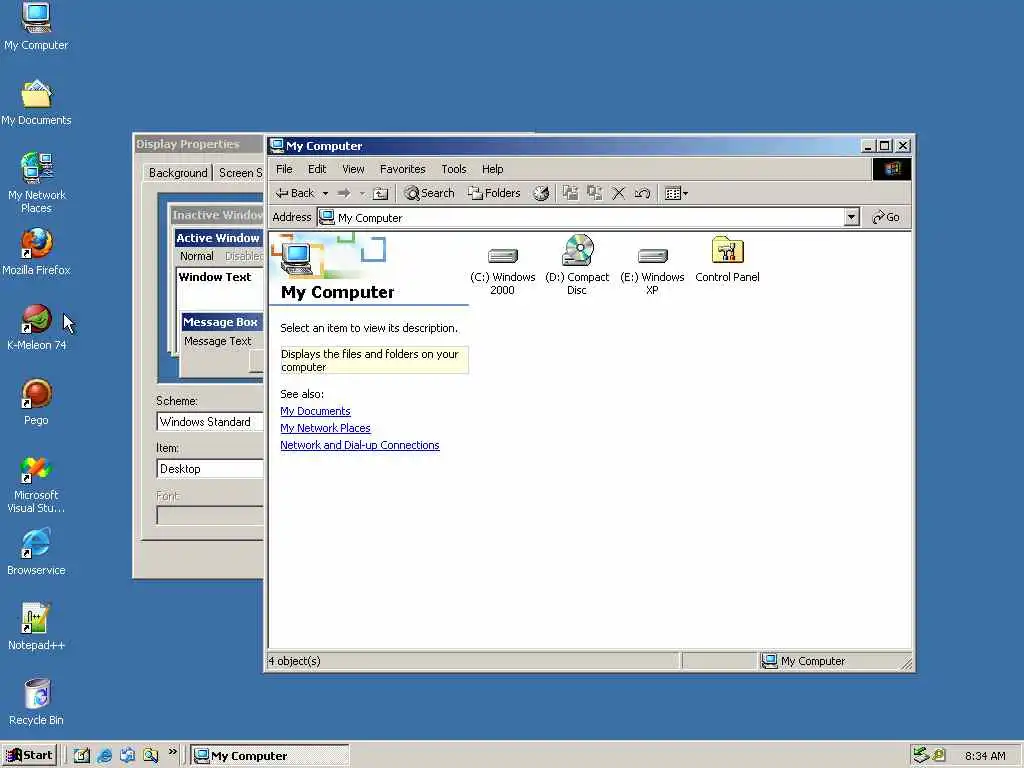Select Browservice desktop shortcut
Viewport: 1024px width, 768px height.
pyautogui.click(x=36, y=552)
